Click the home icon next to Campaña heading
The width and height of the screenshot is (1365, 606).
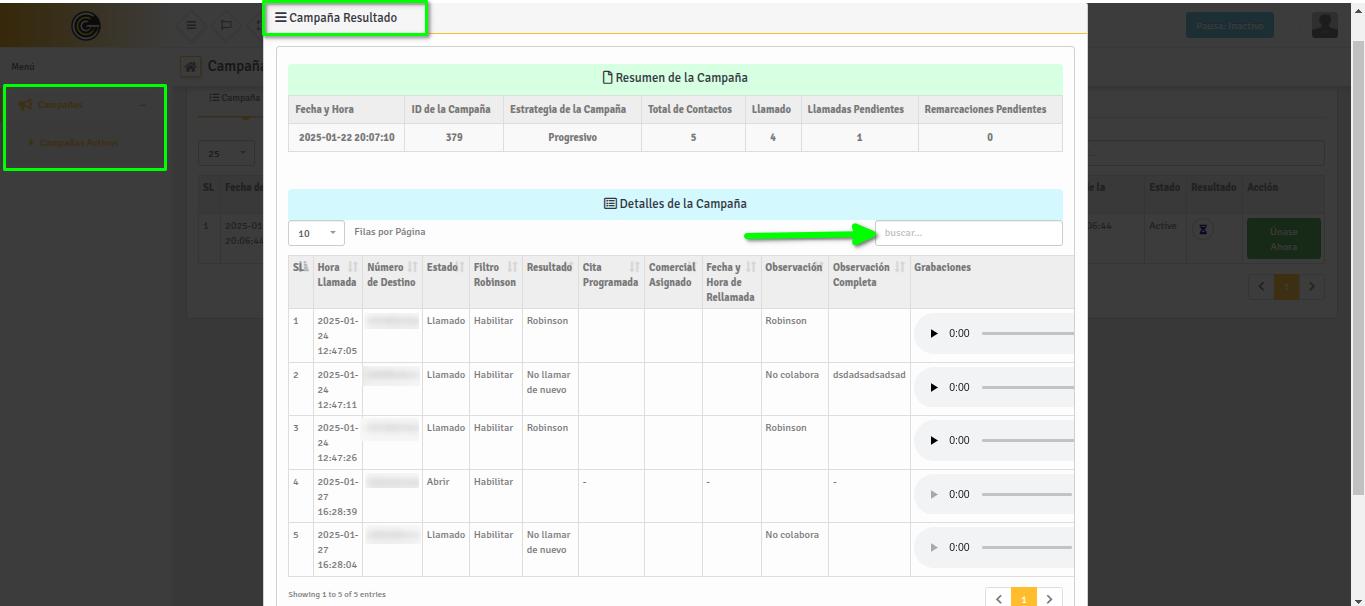point(191,67)
